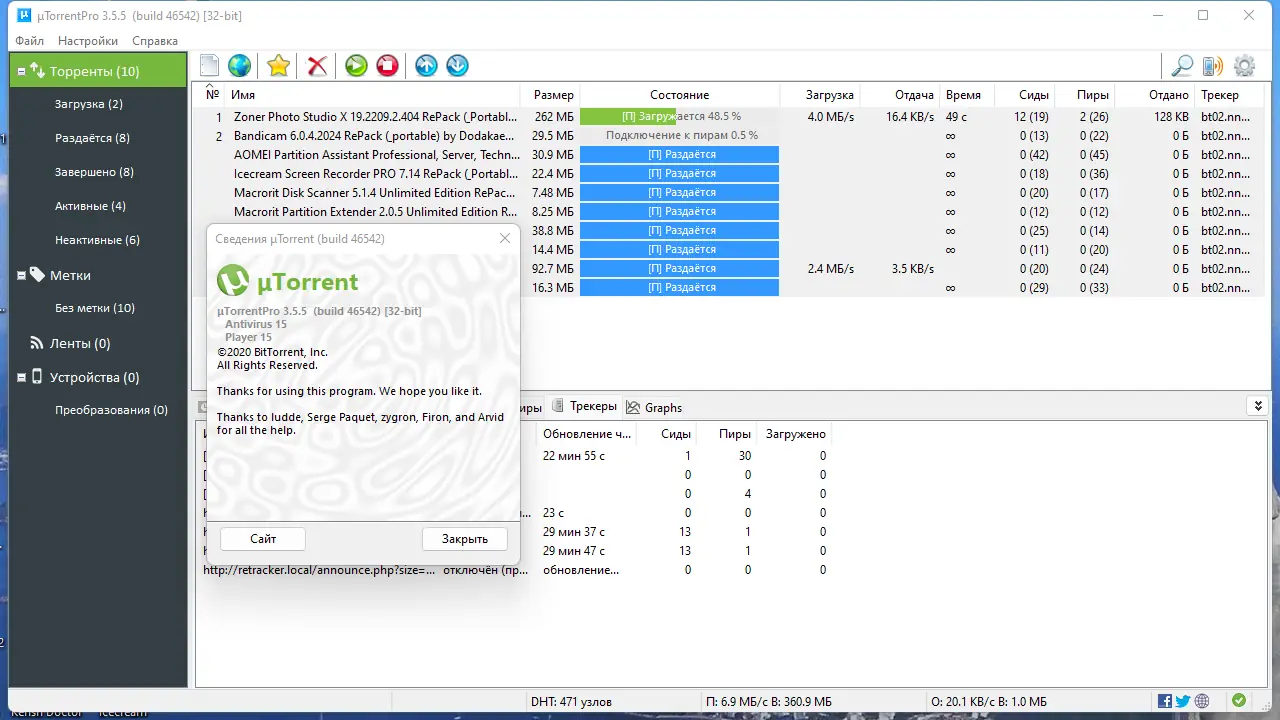Image resolution: width=1280 pixels, height=720 pixels.
Task: Click the Facebook icon in status bar
Action: pyautogui.click(x=1165, y=701)
